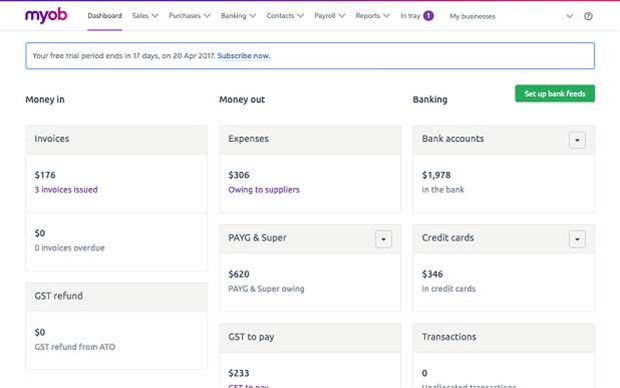Image resolution: width=620 pixels, height=388 pixels.
Task: Click the Subscribe now link
Action: click(244, 56)
